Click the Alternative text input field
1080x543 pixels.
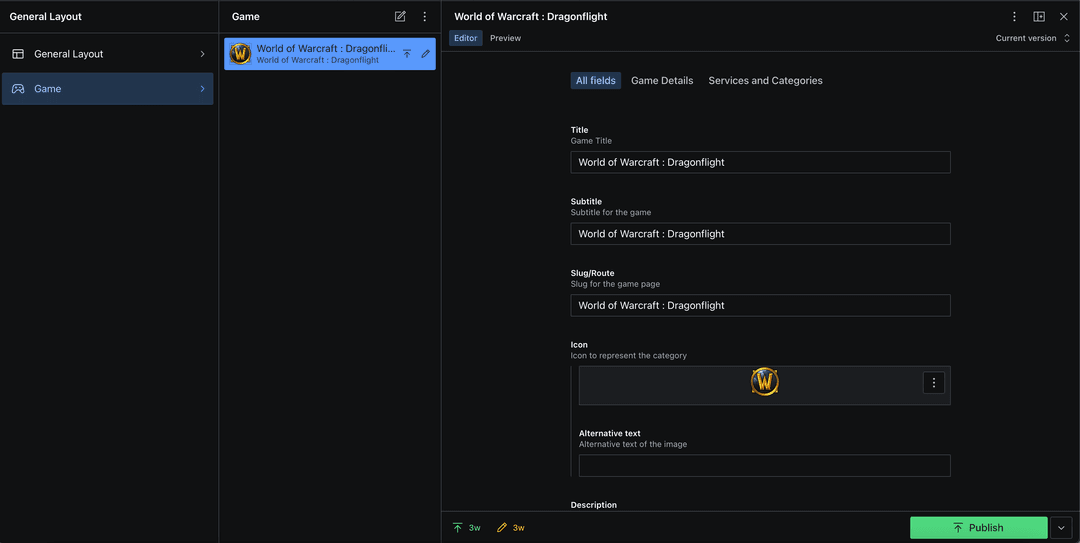[764, 466]
